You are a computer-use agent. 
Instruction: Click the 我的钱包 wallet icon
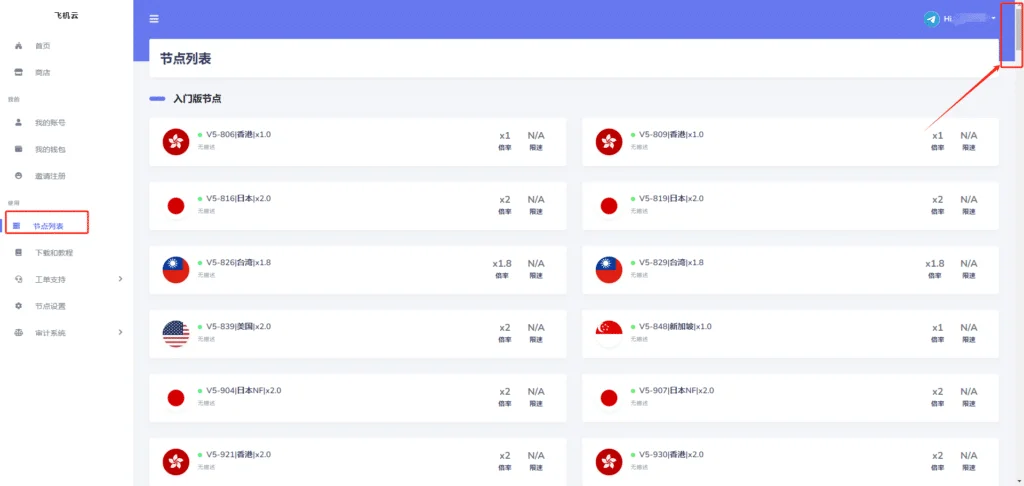(x=18, y=149)
